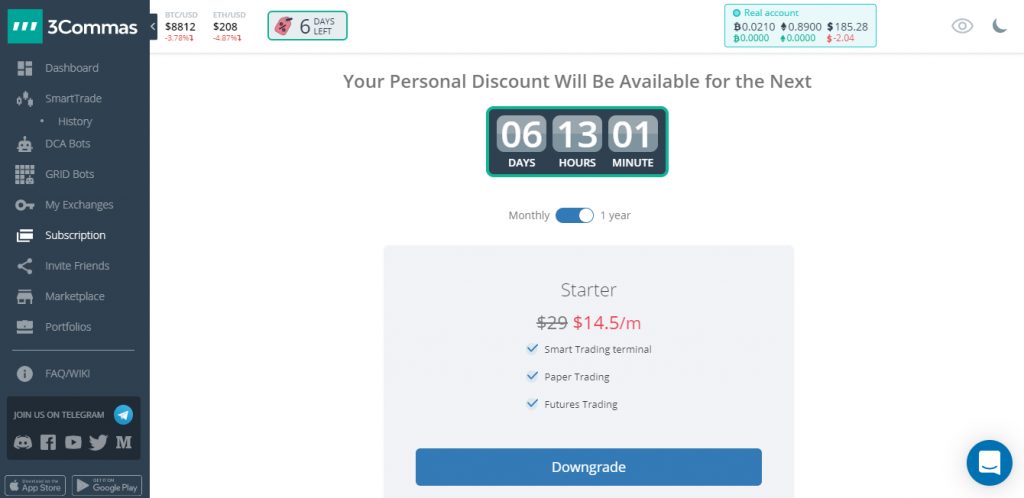Visit the Facebook page icon

pyautogui.click(x=48, y=443)
